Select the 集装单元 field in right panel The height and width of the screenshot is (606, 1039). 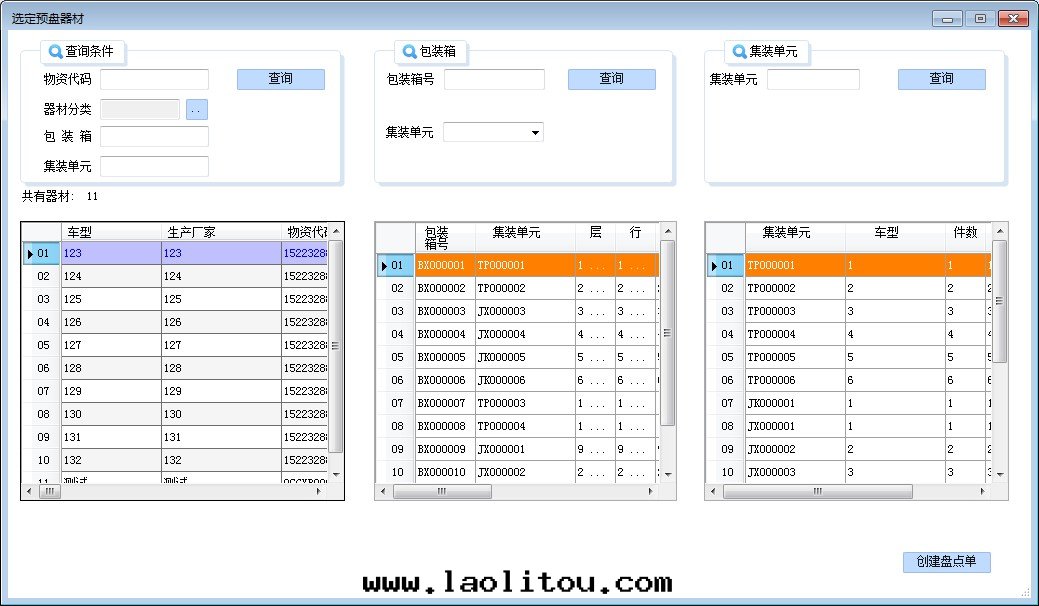(x=812, y=79)
